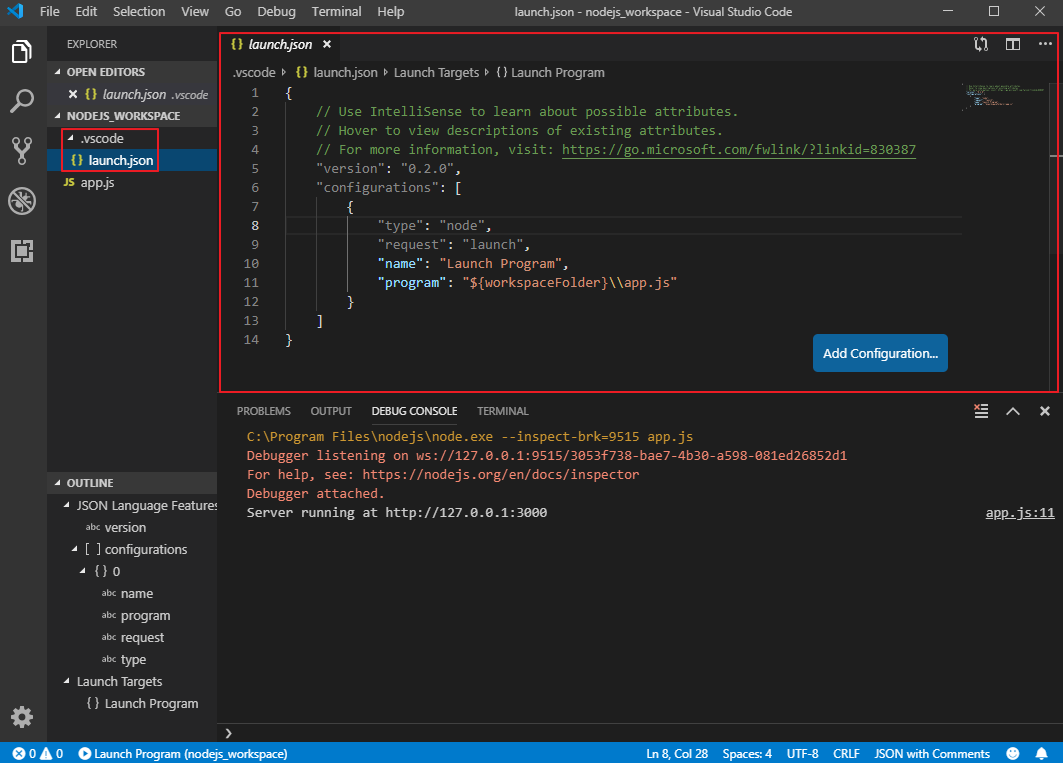The height and width of the screenshot is (763, 1063).
Task: Split the editor to the right
Action: pos(1013,45)
